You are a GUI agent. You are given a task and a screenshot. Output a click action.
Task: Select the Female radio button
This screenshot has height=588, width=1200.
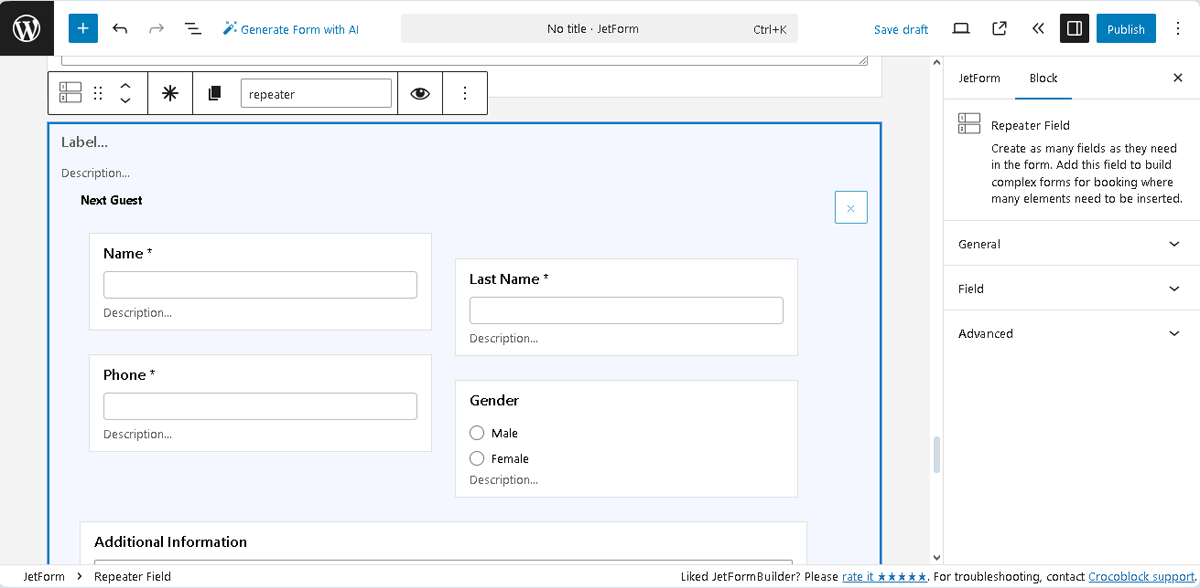[x=477, y=459]
